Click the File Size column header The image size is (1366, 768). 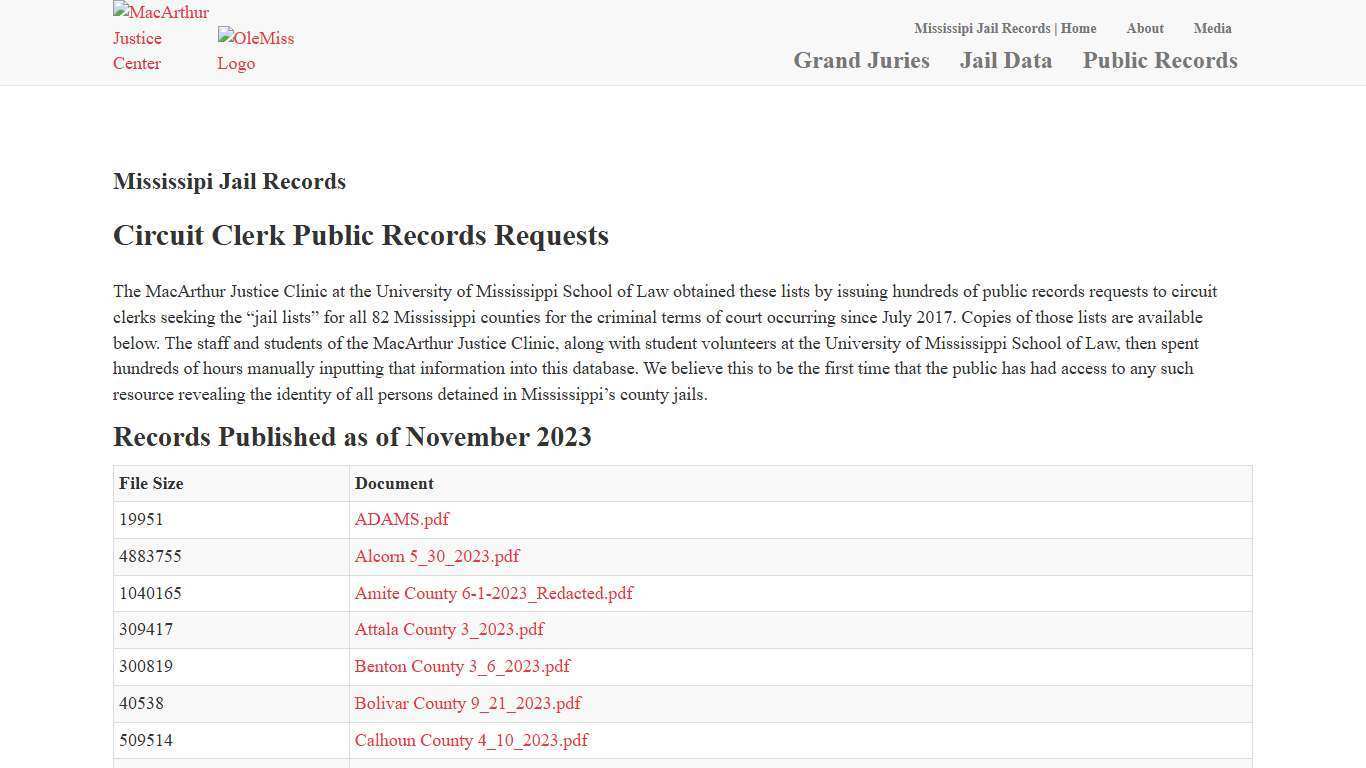point(151,483)
